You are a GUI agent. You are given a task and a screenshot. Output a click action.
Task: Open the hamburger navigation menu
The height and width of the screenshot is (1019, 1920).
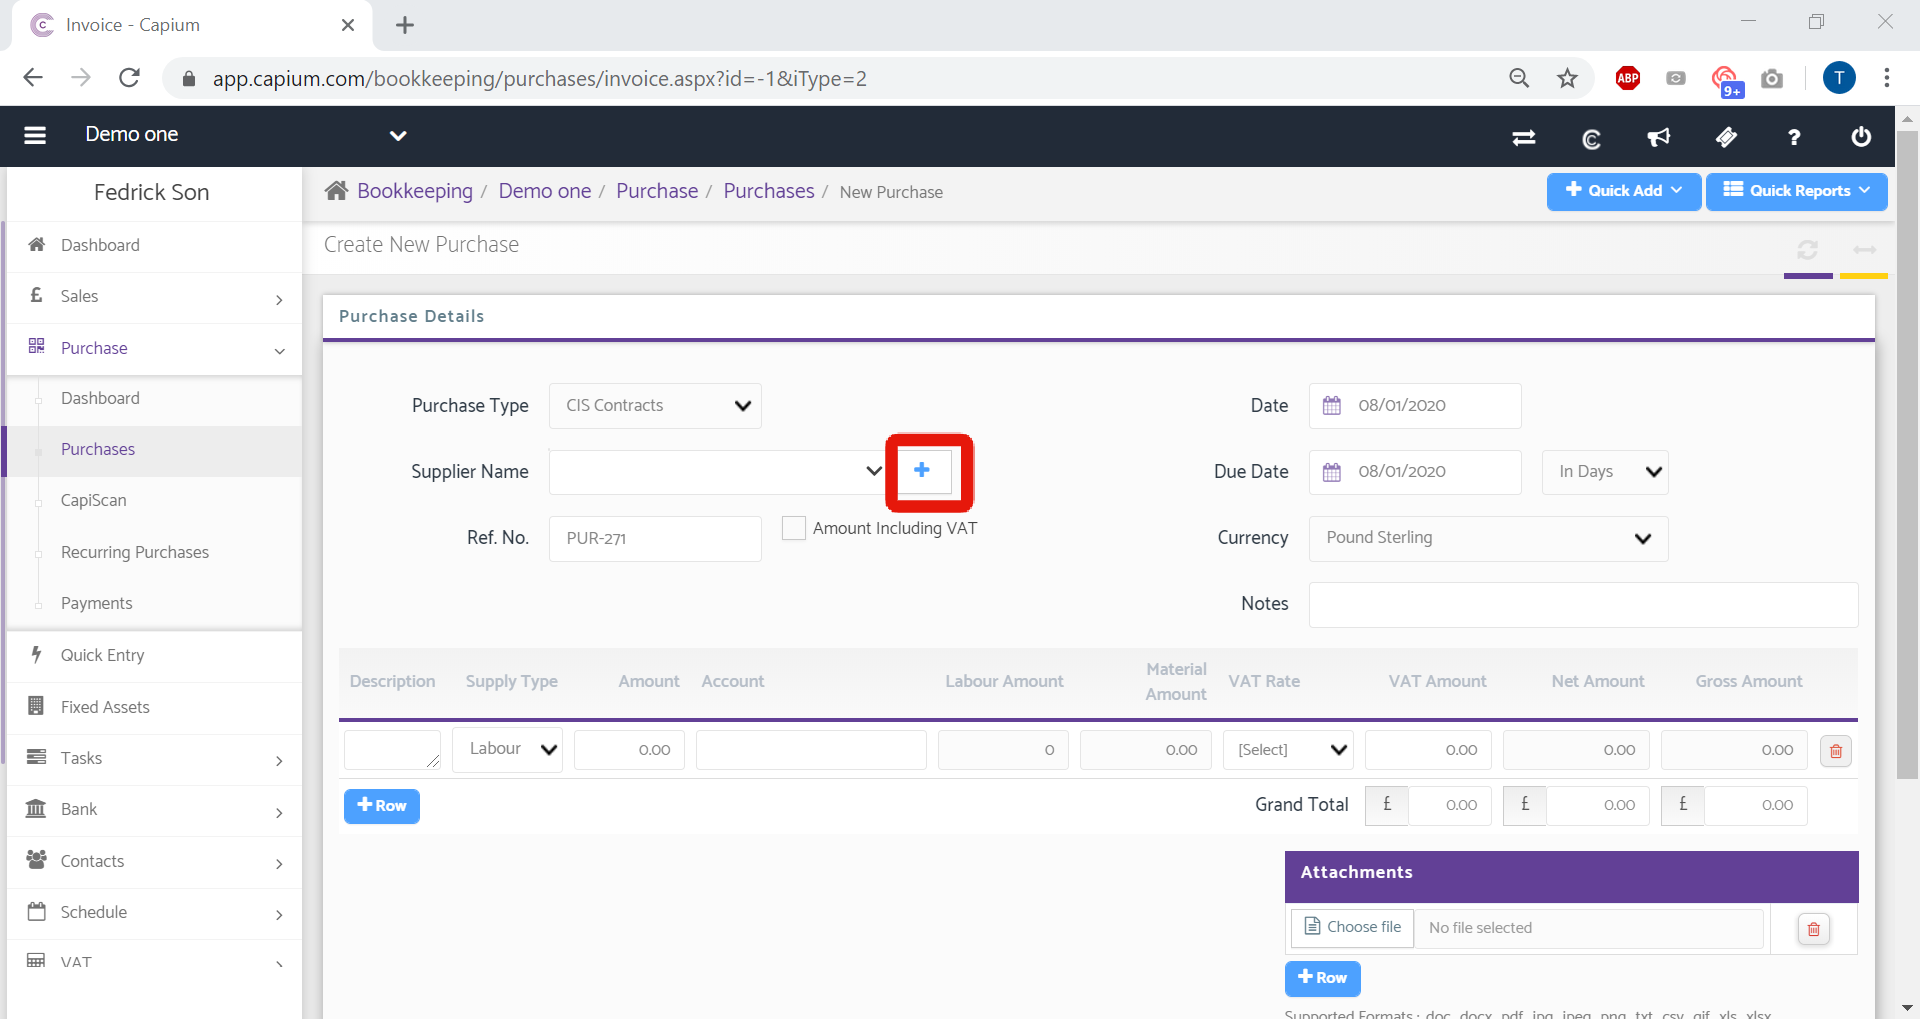point(35,135)
